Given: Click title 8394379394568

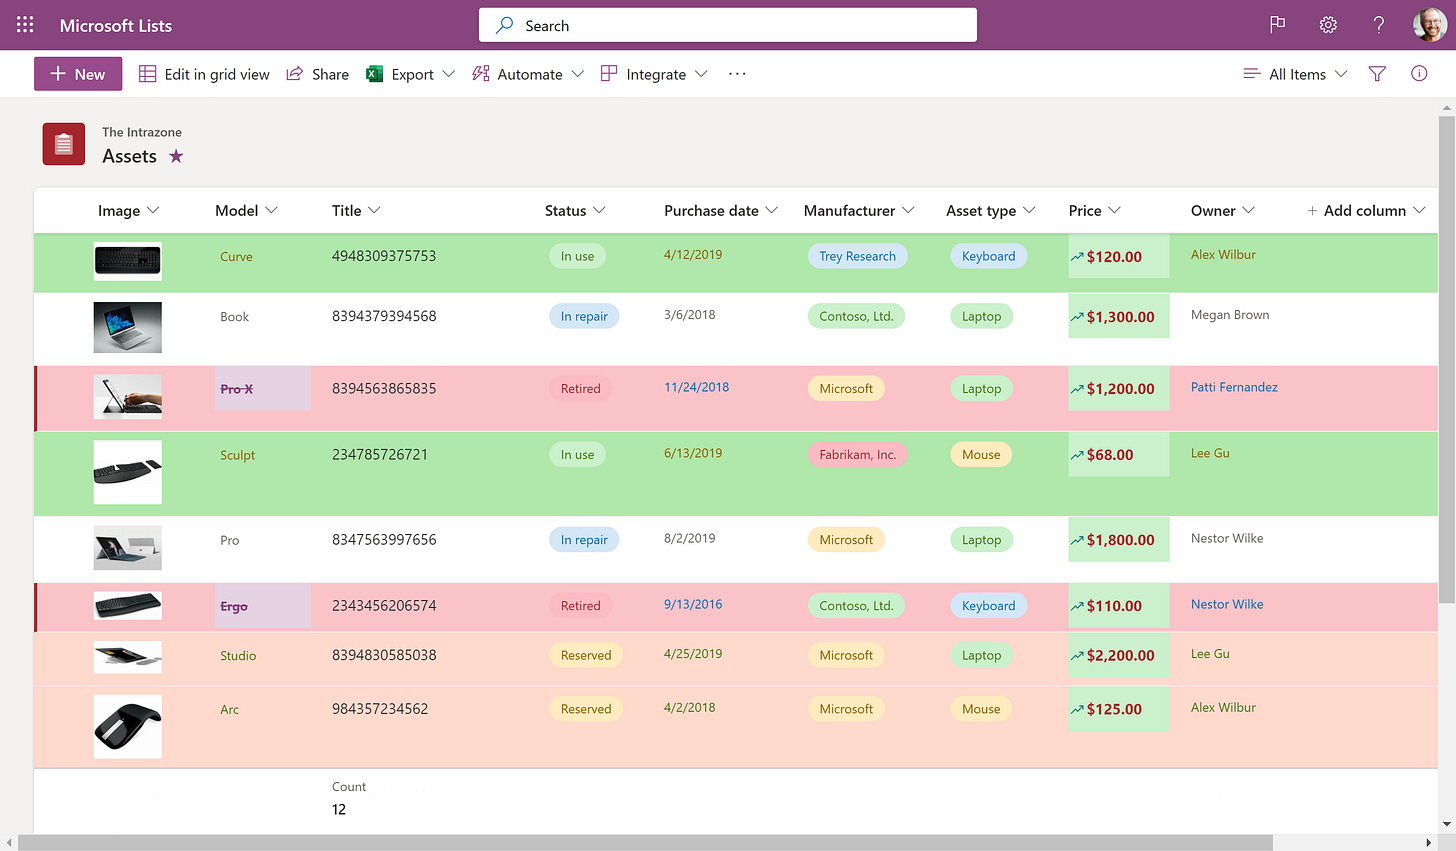Looking at the screenshot, I should (x=384, y=316).
